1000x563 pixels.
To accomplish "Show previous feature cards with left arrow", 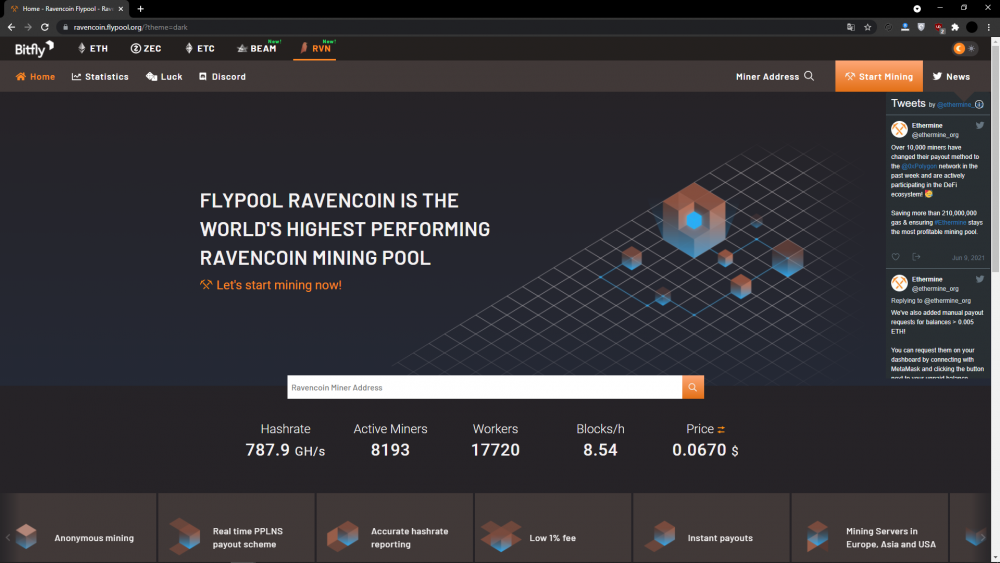I will click(8, 537).
